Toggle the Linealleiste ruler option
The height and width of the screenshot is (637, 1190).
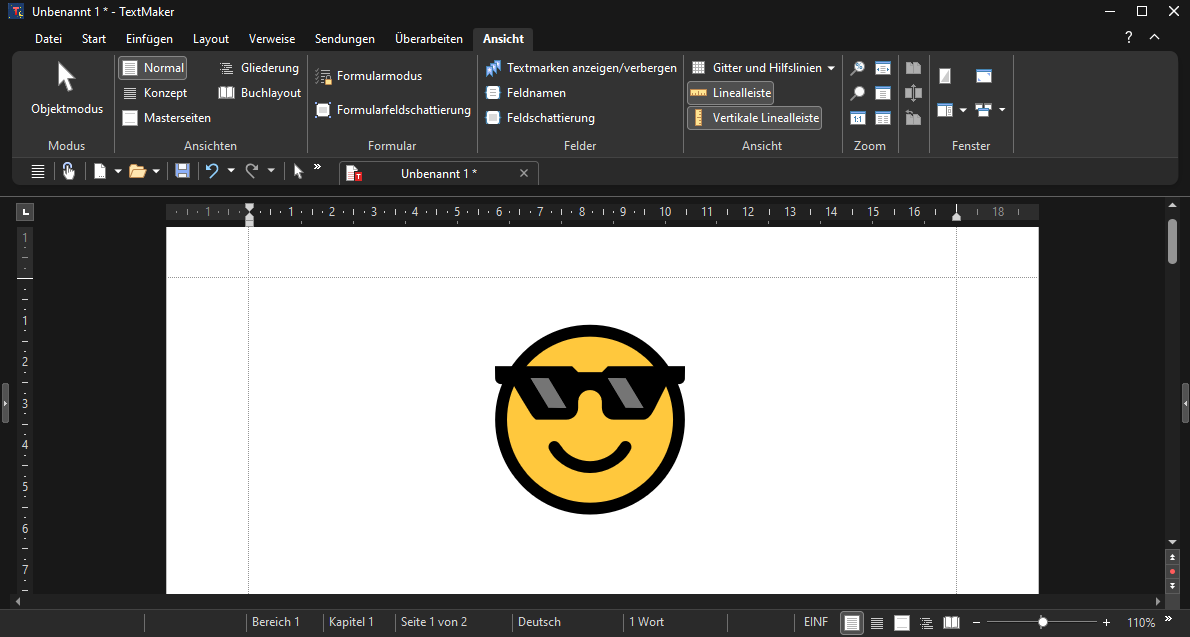(x=730, y=93)
